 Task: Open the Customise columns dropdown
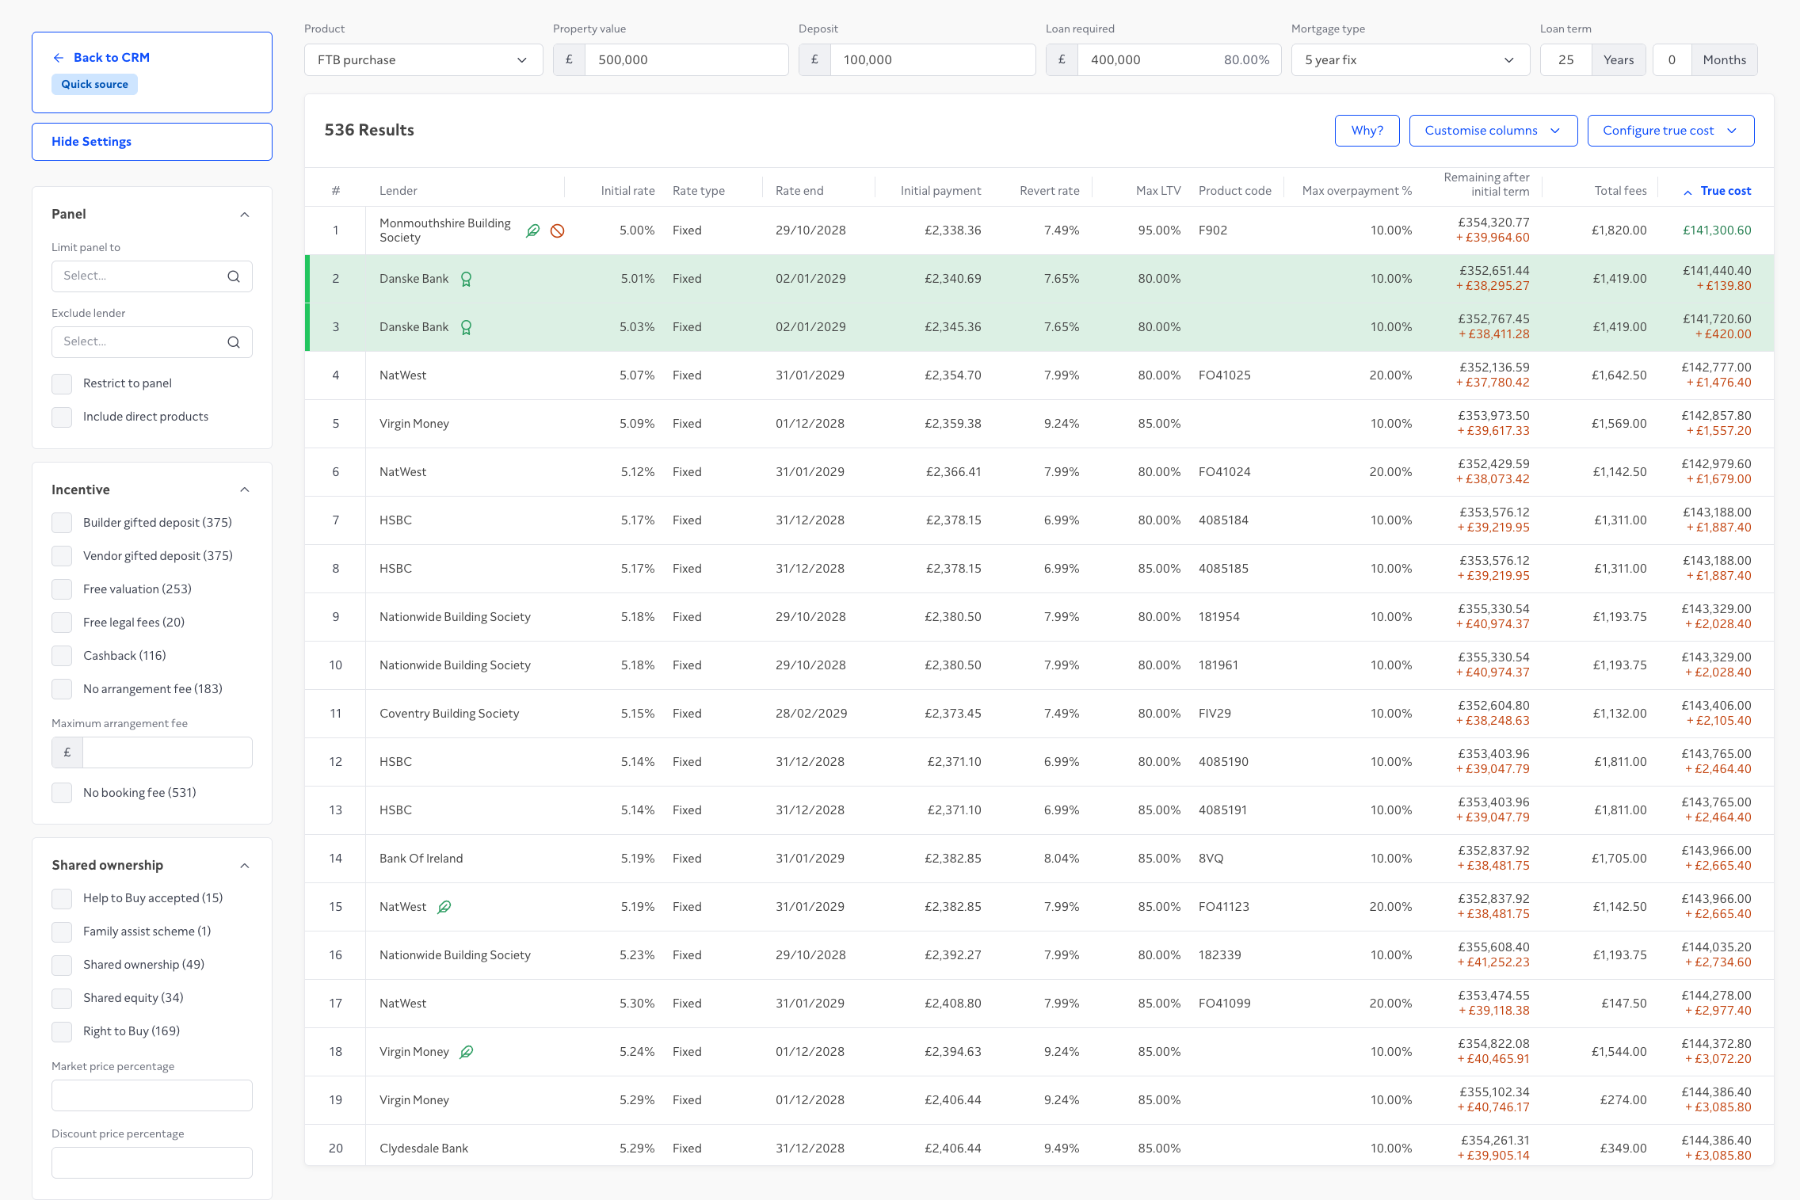1493,131
